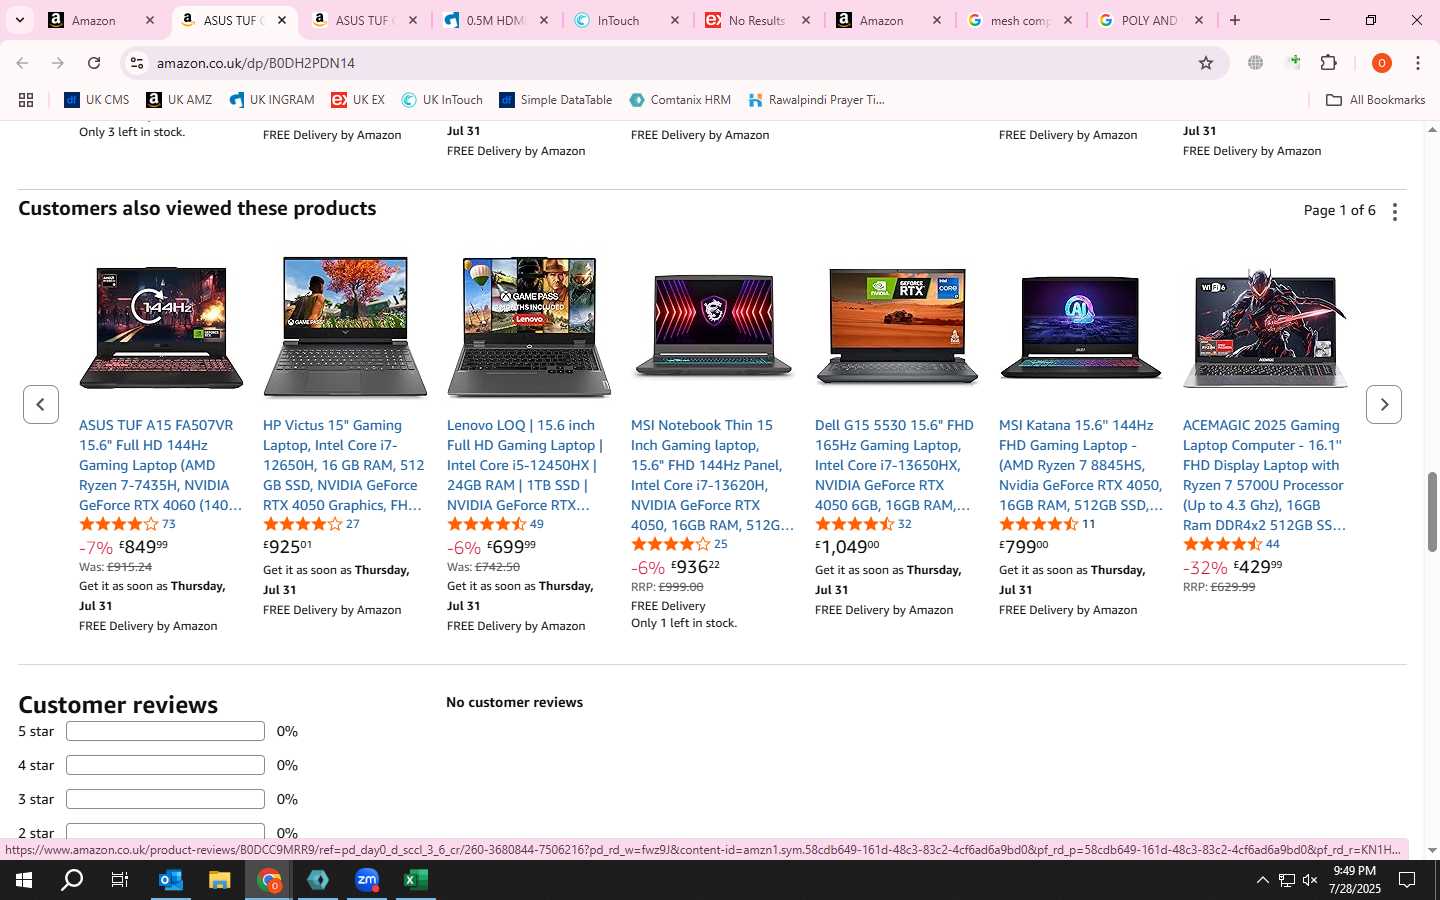This screenshot has width=1440, height=900.
Task: Bookmark this page with the star icon
Action: pos(1206,63)
